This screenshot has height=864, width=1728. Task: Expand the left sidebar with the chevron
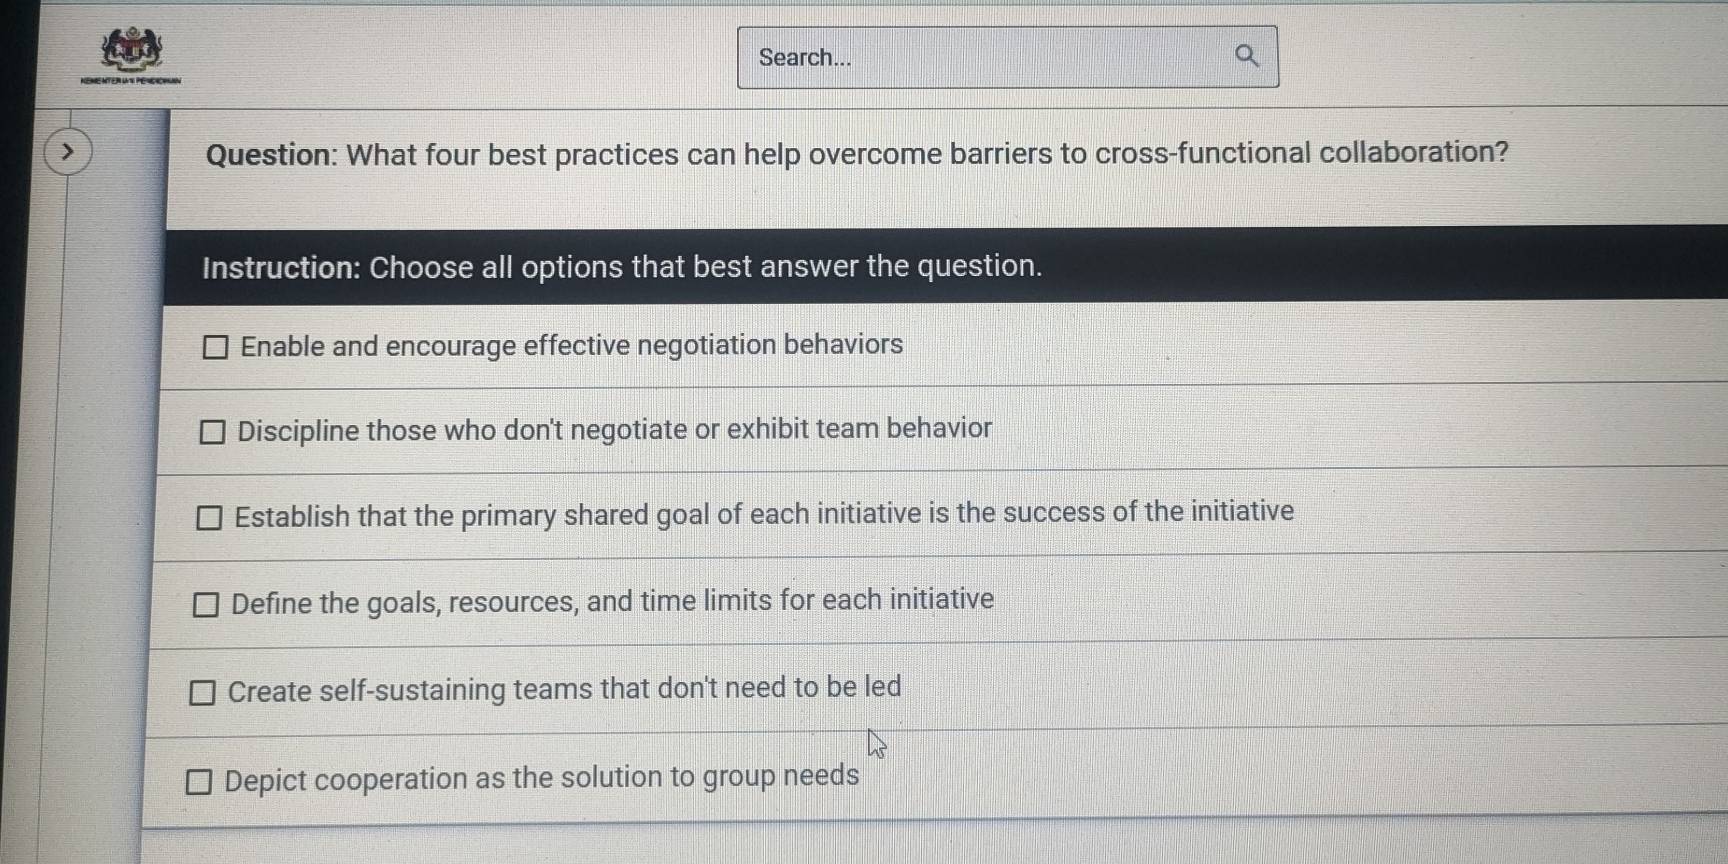pyautogui.click(x=67, y=152)
